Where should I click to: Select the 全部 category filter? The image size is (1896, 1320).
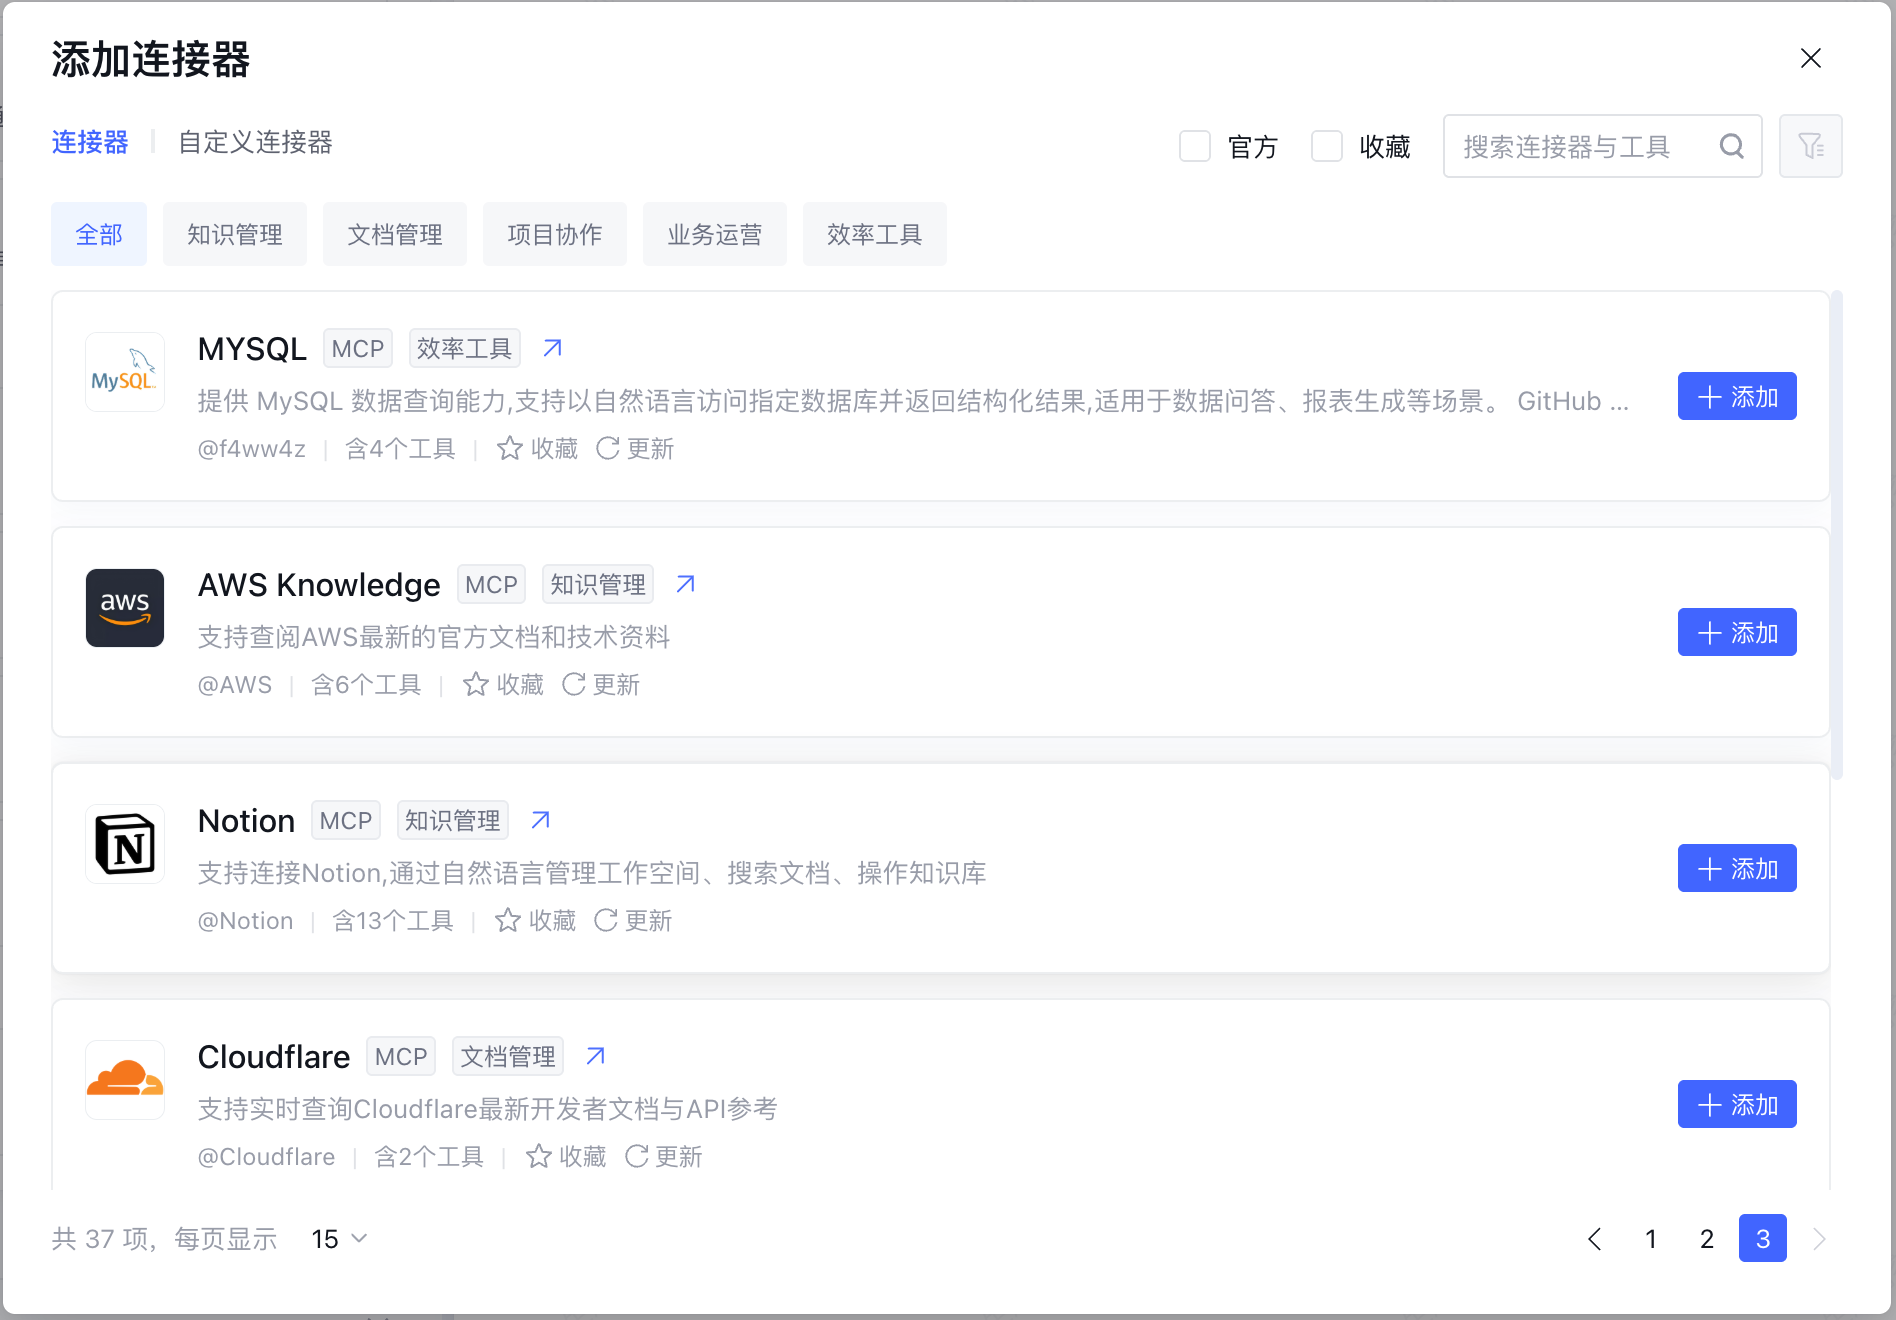pos(99,234)
